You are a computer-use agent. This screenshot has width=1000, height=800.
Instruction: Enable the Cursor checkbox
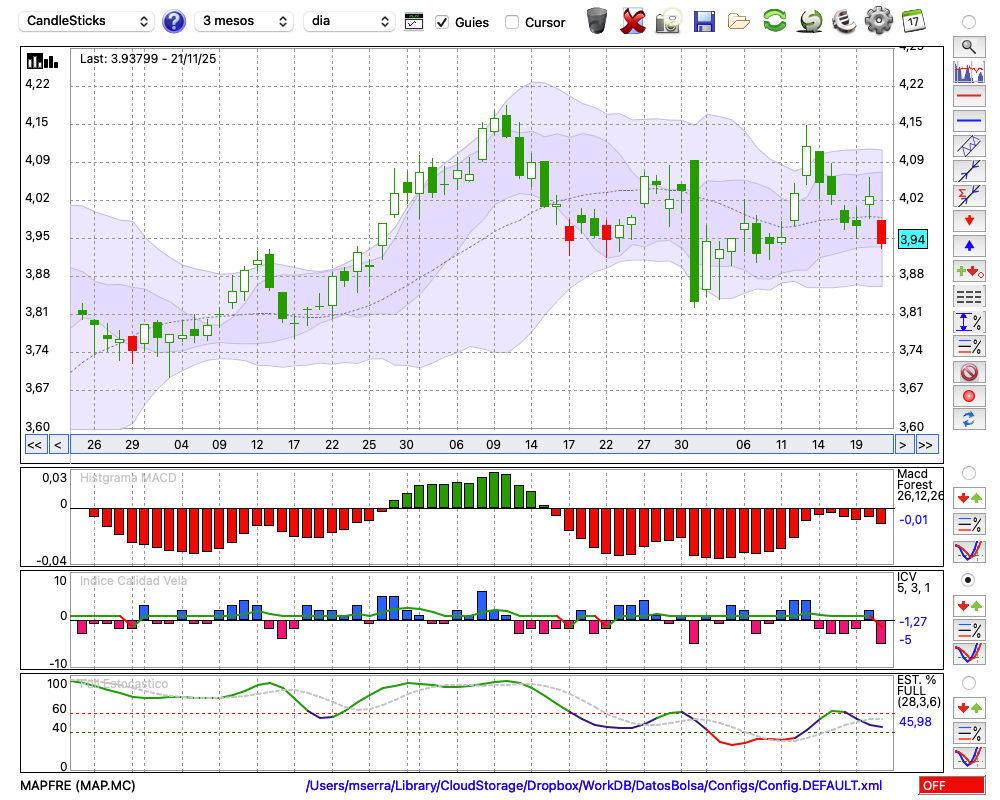[x=512, y=22]
